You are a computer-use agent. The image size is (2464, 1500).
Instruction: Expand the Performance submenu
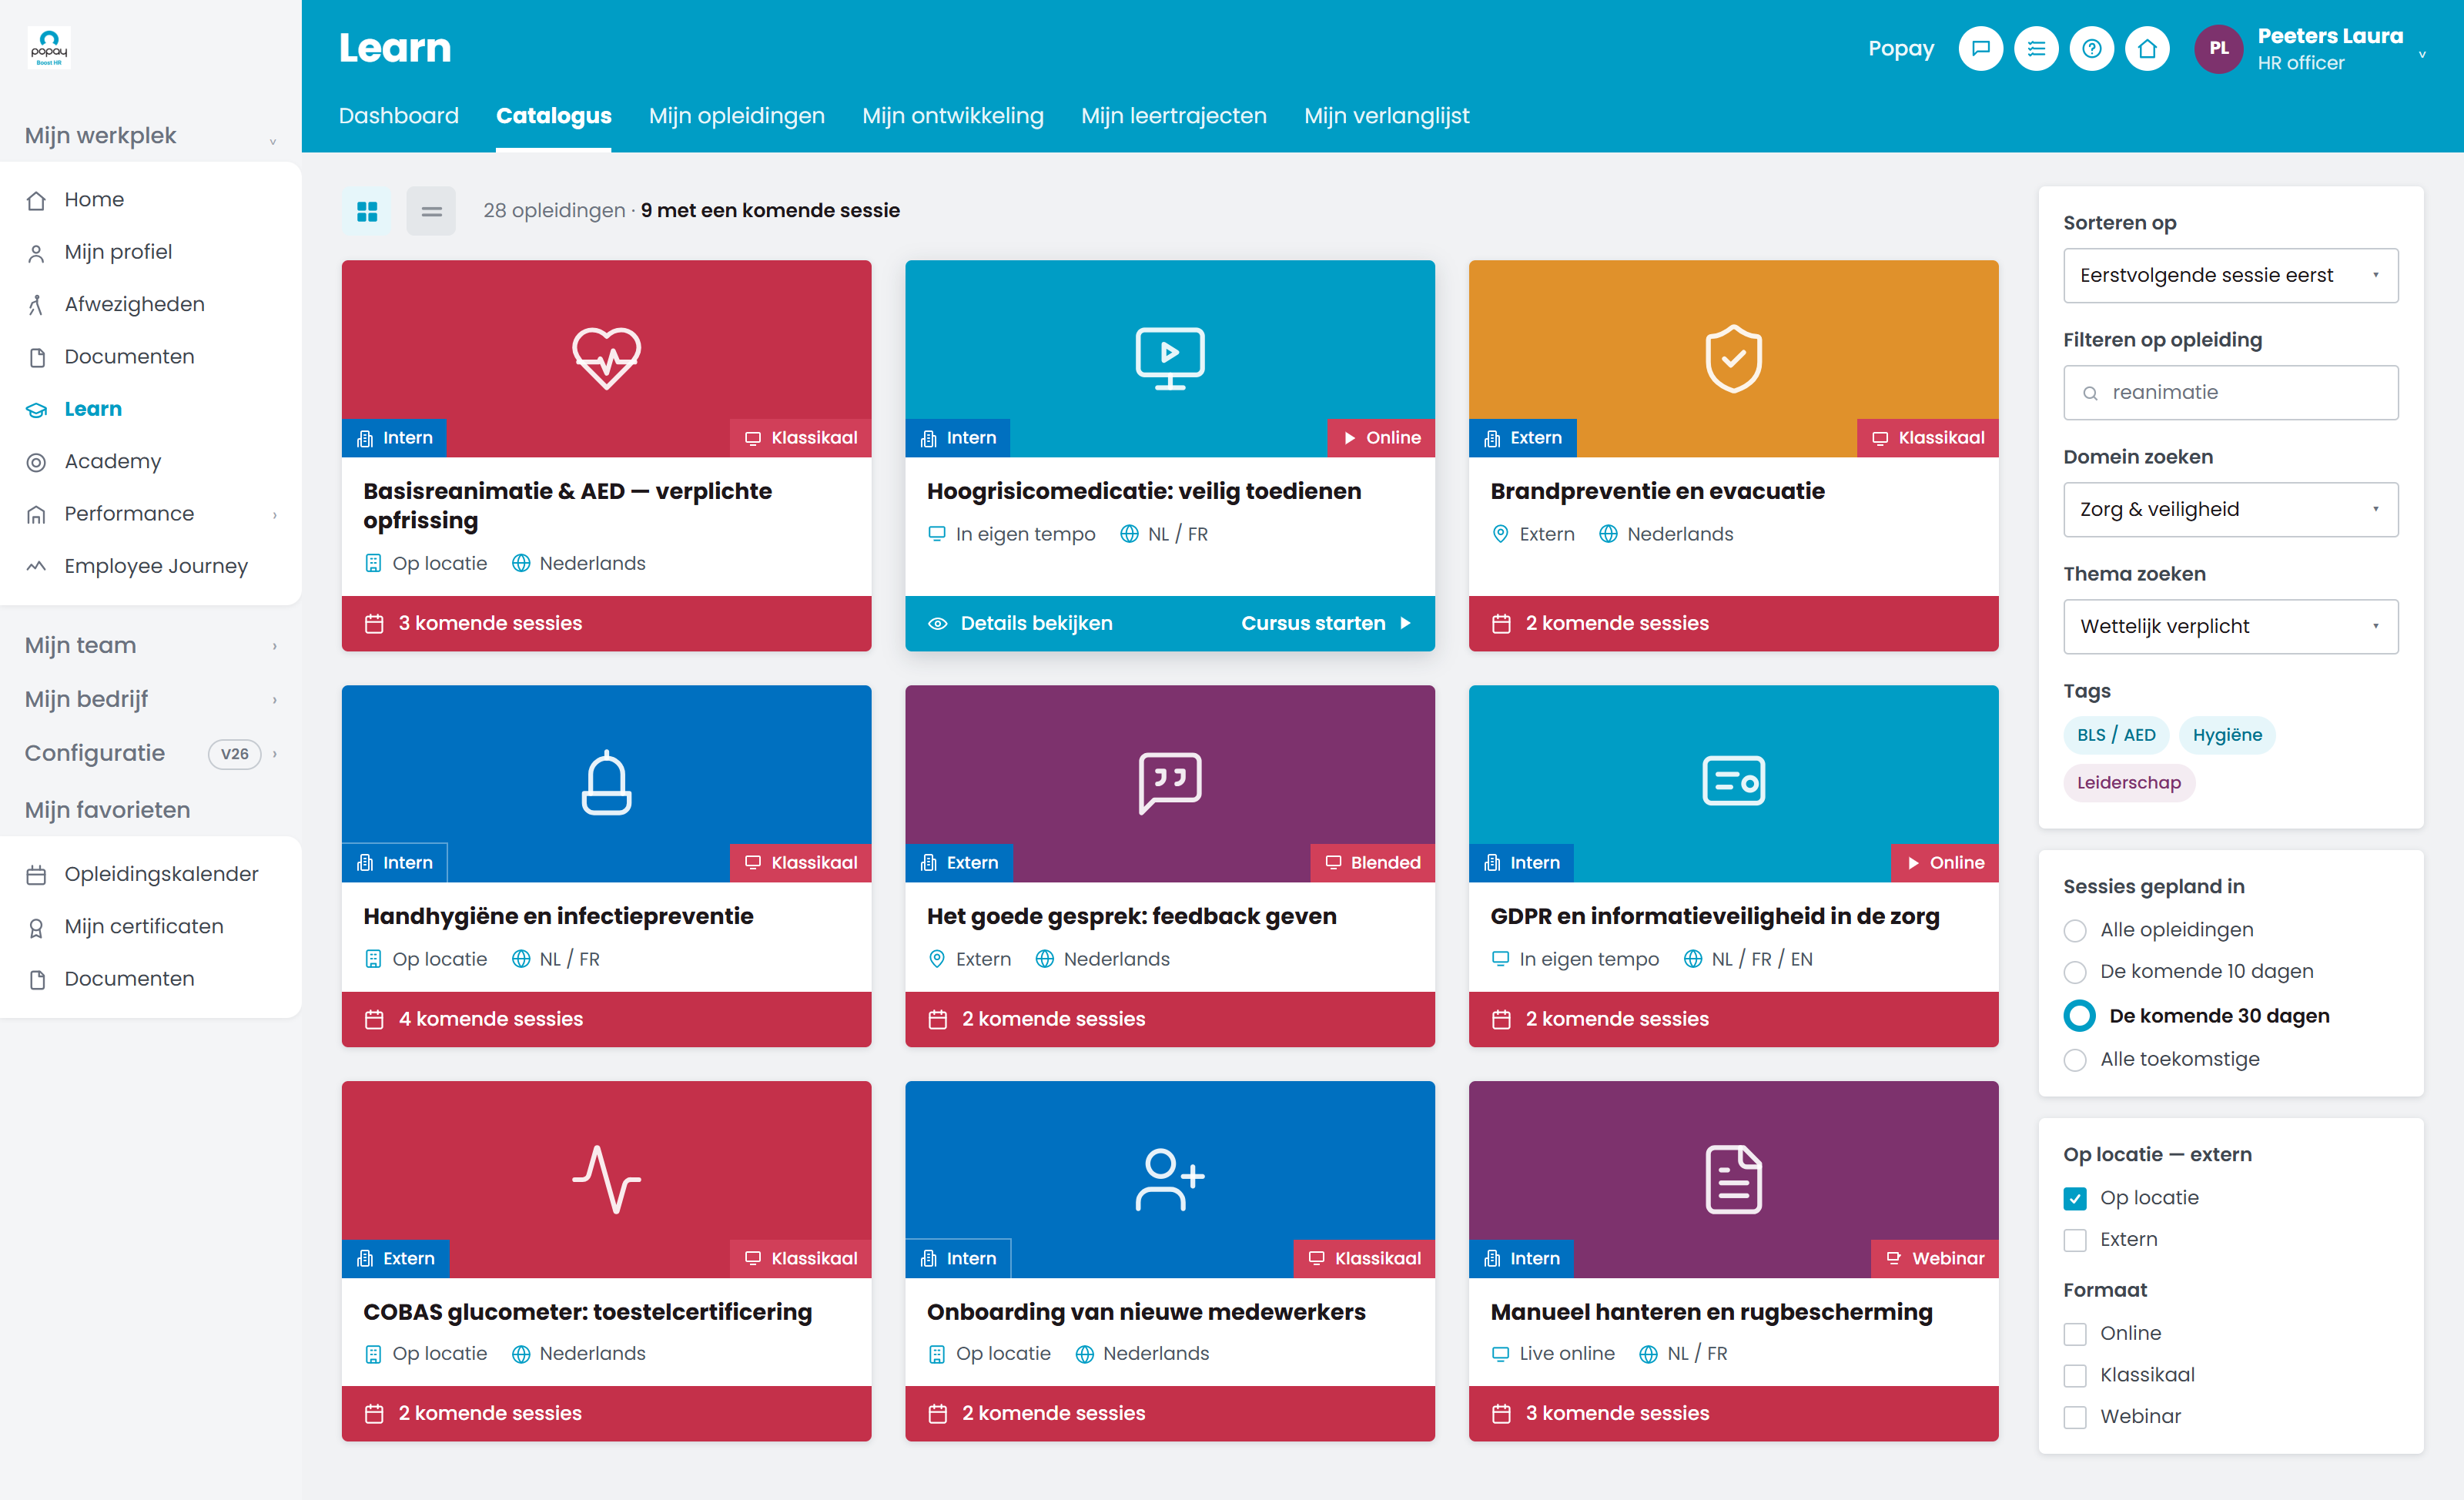[274, 514]
